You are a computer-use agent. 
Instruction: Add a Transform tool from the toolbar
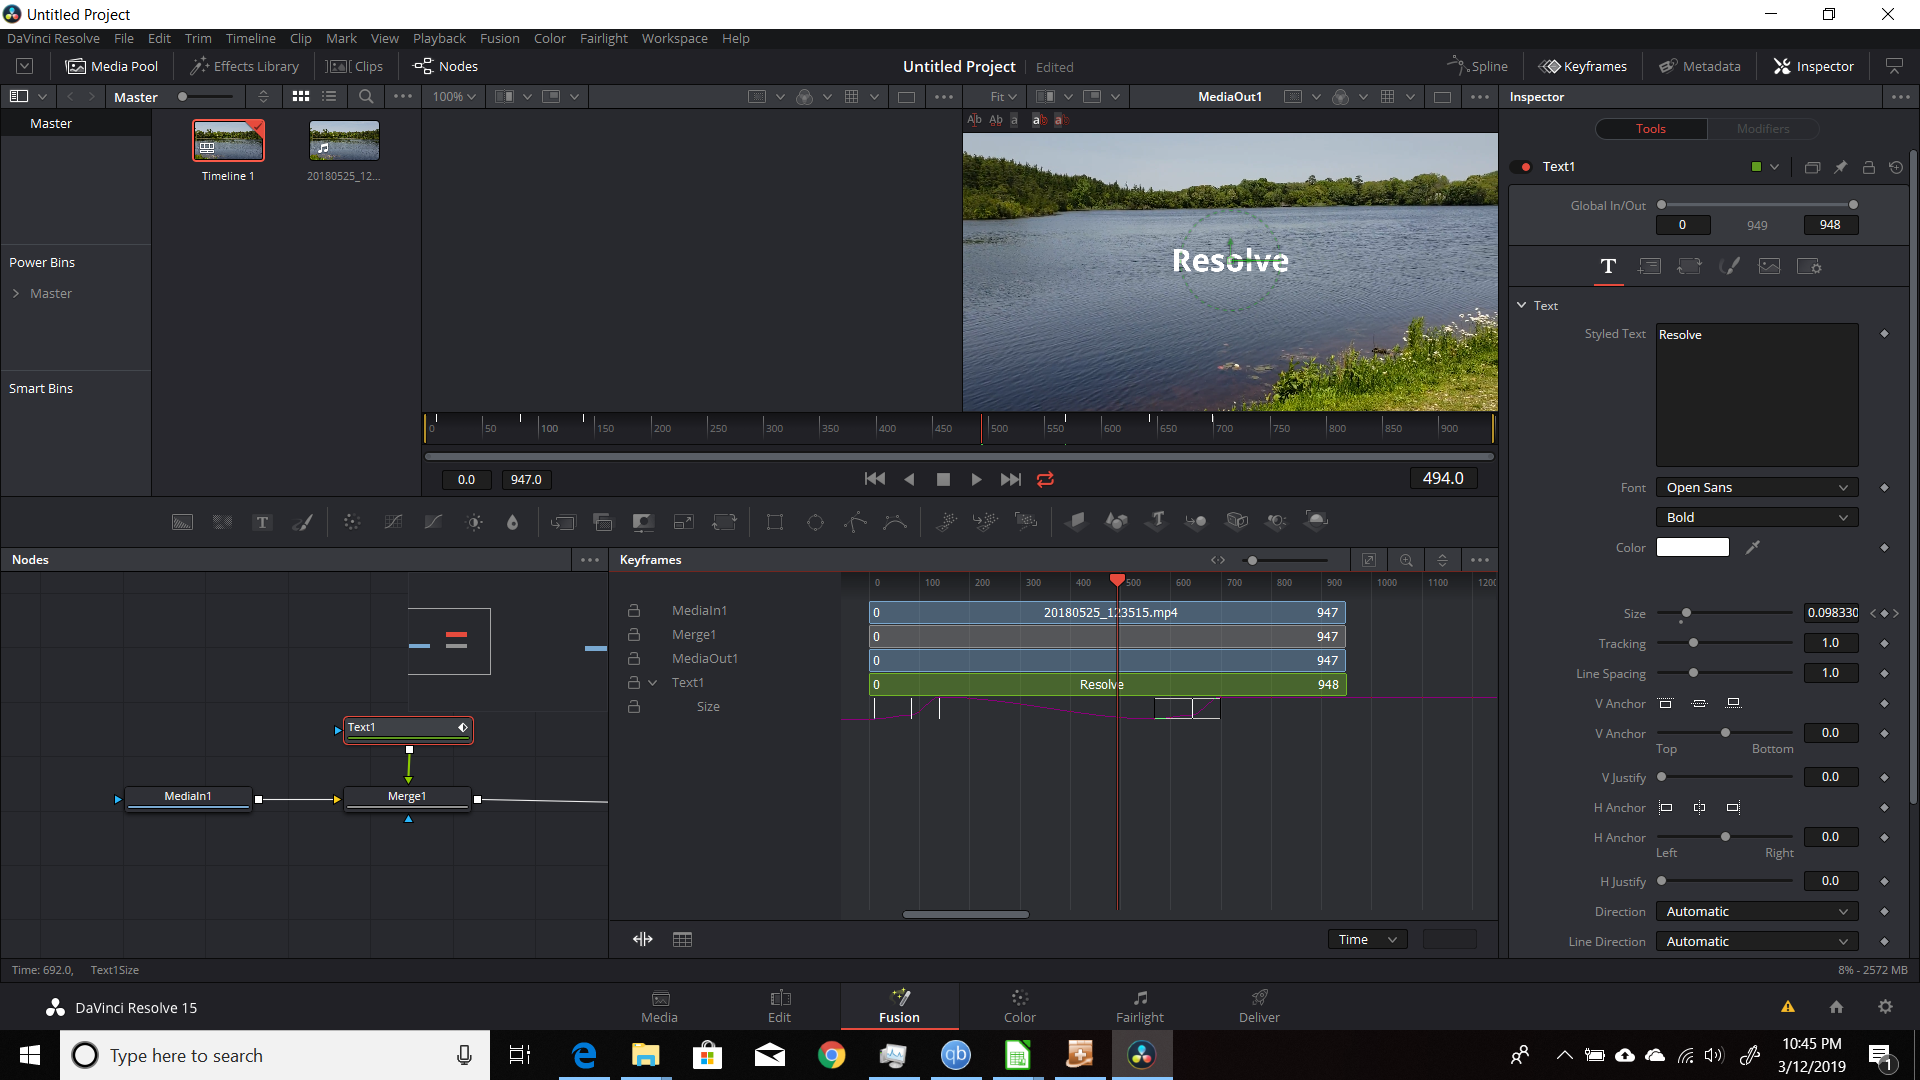pos(724,522)
